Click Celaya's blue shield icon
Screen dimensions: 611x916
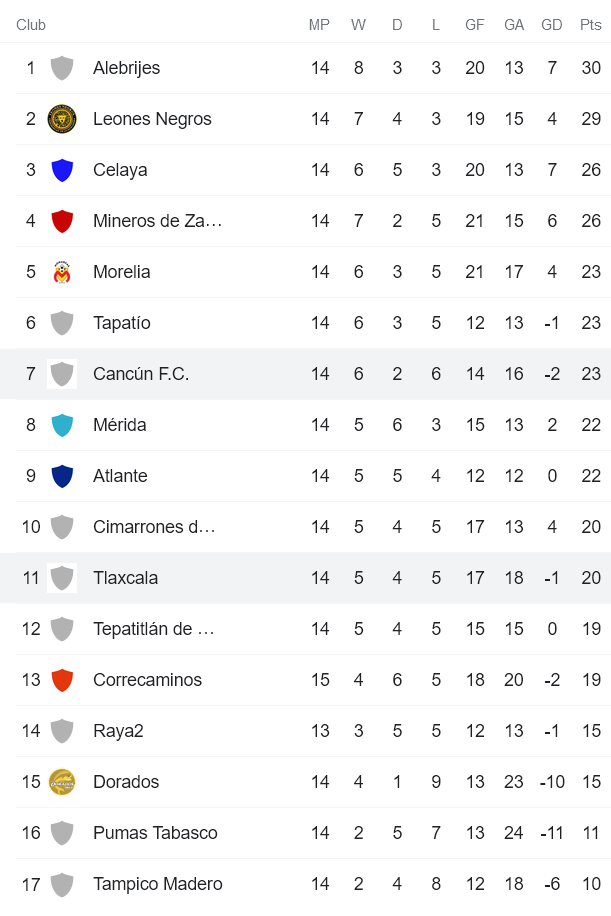point(62,170)
